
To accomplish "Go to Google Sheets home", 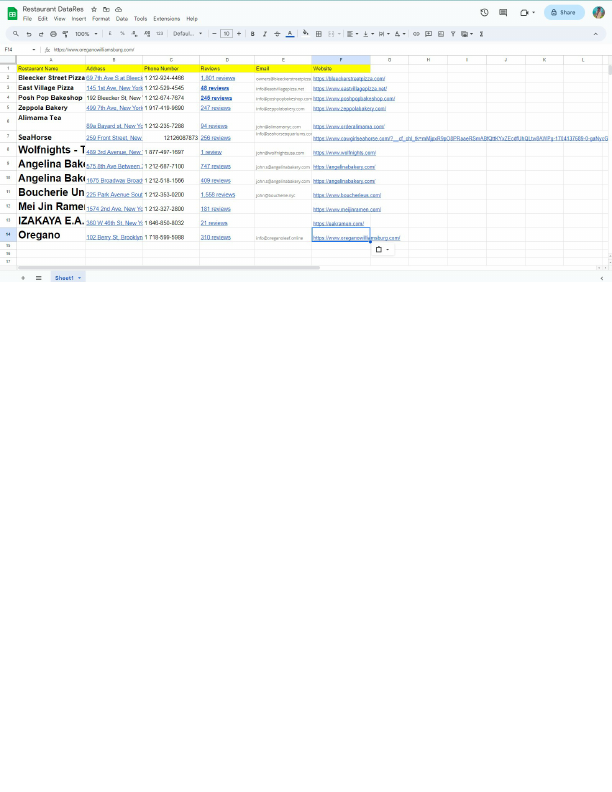I will (x=12, y=14).
